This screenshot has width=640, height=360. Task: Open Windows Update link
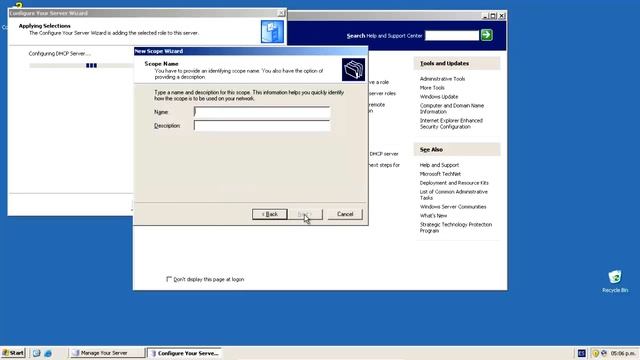(x=439, y=97)
